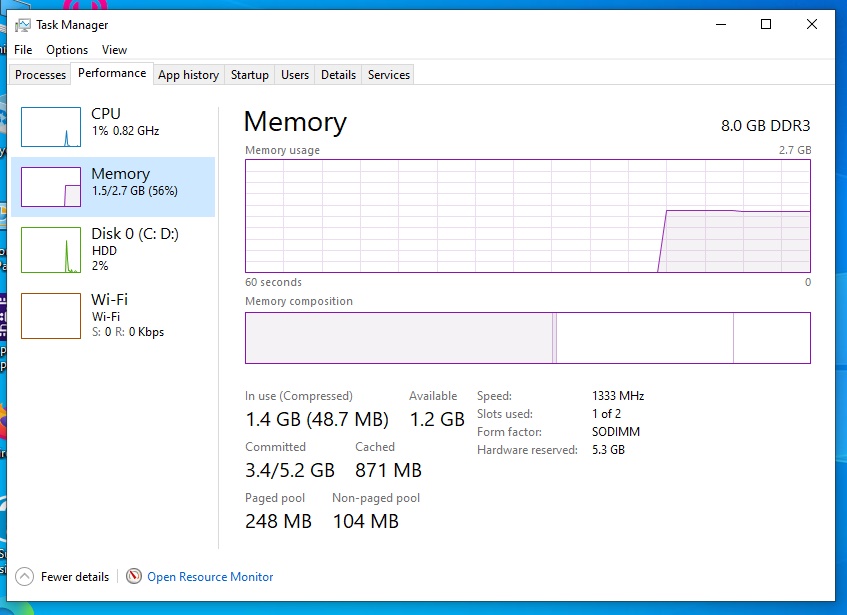This screenshot has height=615, width=847.
Task: Open Resource Monitor link
Action: click(210, 577)
